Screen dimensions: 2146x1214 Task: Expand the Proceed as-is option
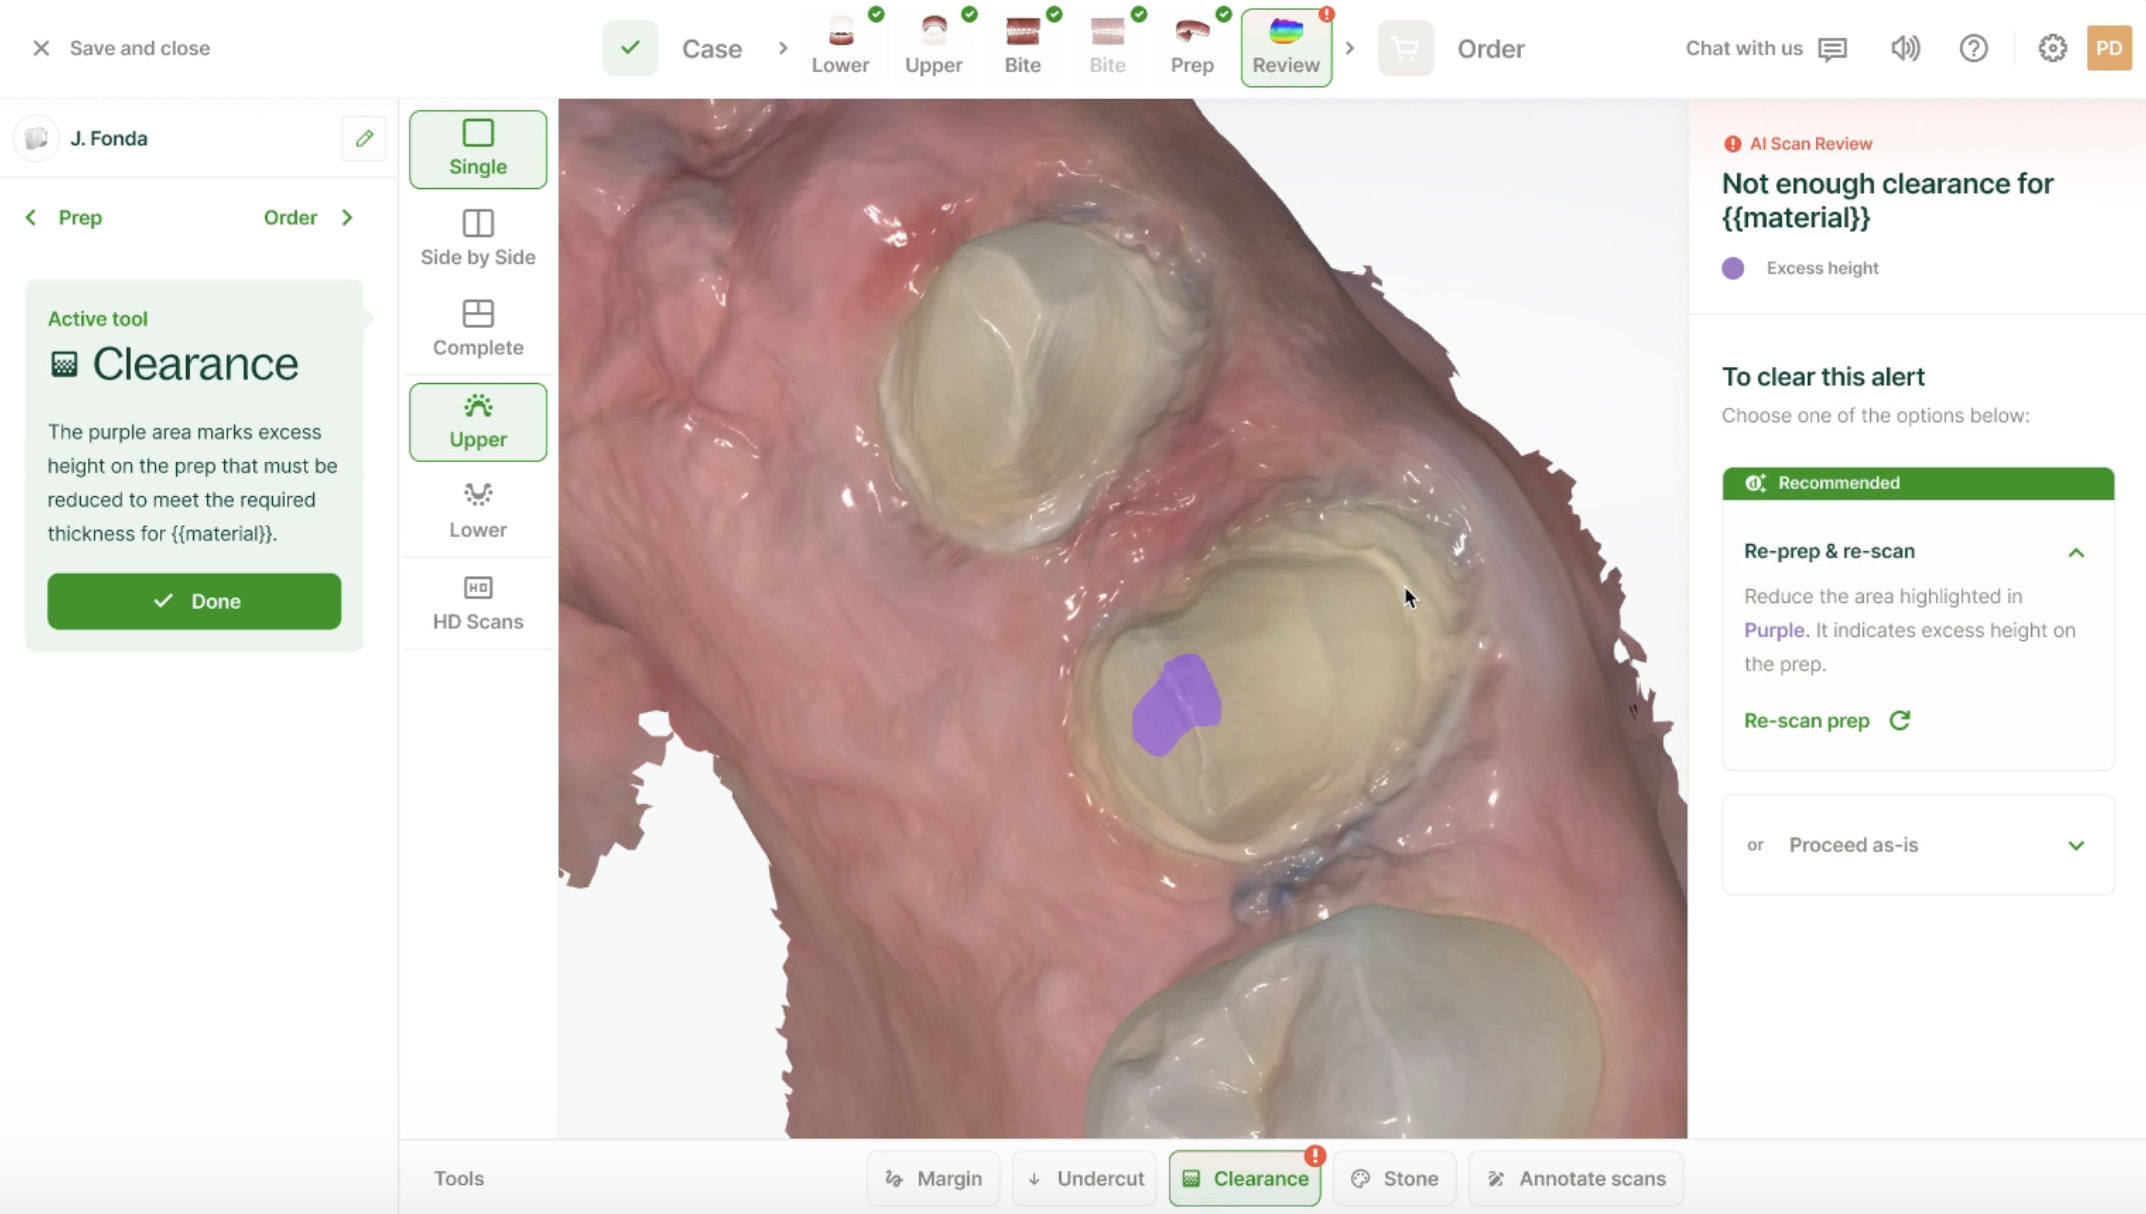point(2076,846)
